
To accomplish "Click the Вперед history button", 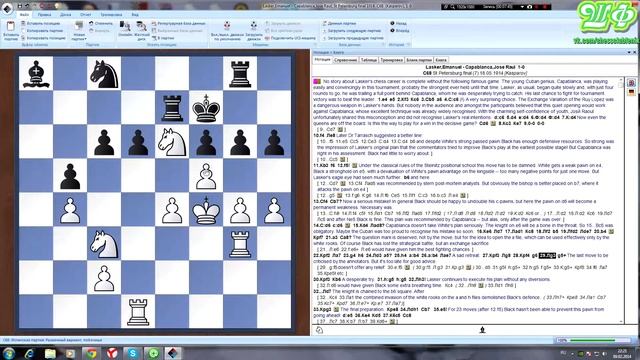I will 400,31.
